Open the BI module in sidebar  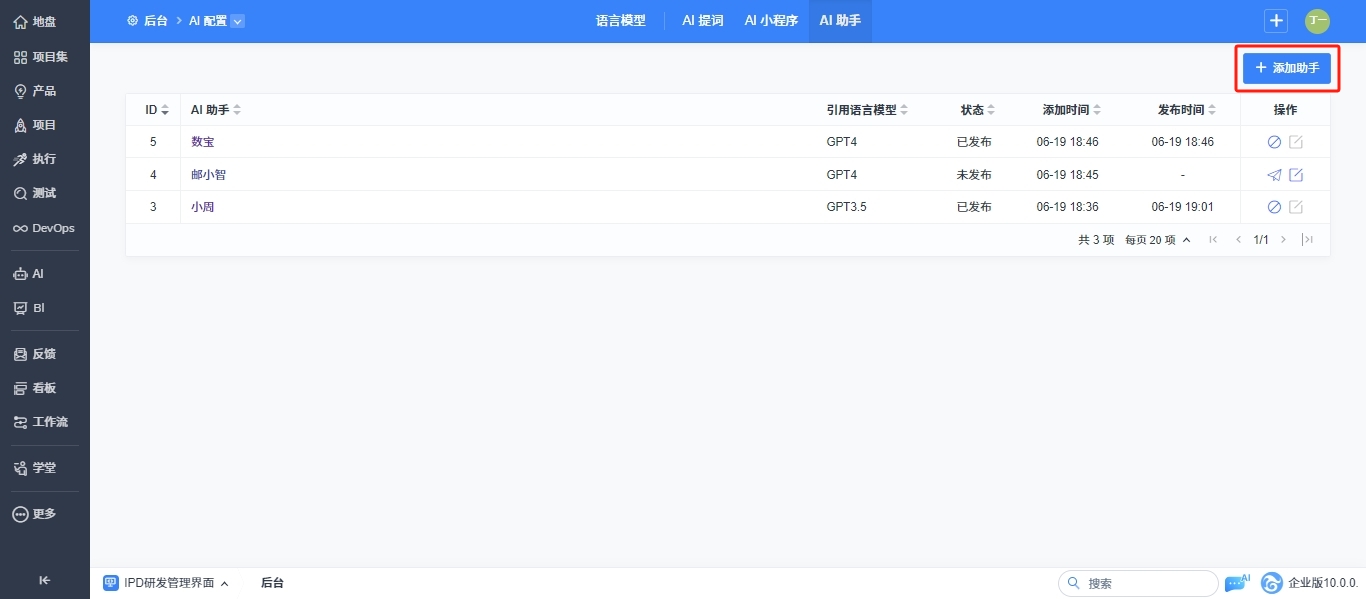44,308
